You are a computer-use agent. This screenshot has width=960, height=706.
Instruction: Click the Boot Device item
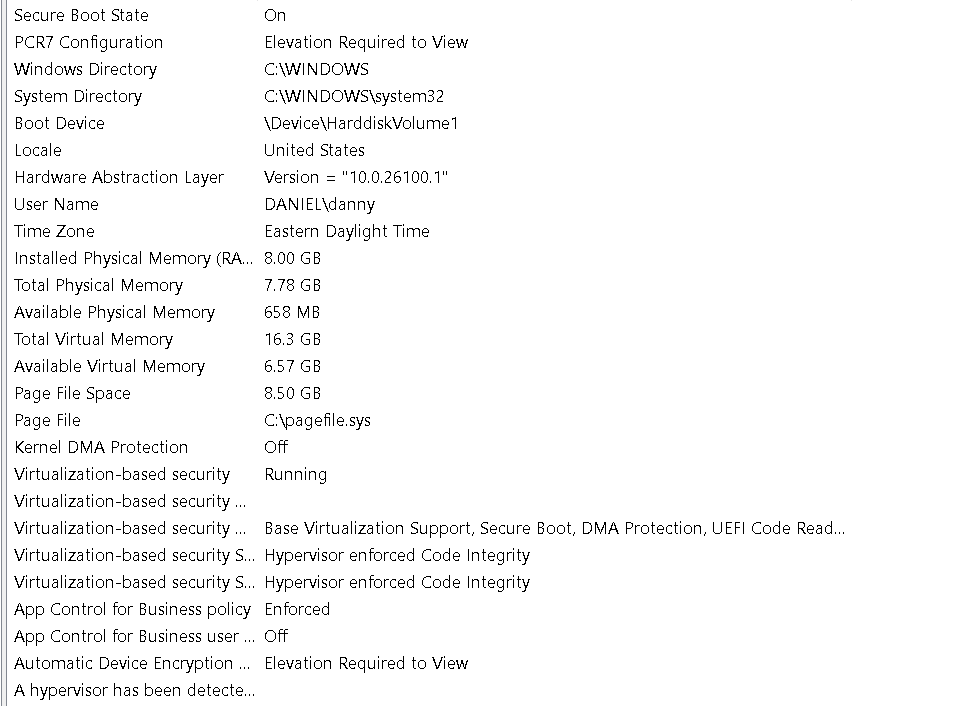pos(59,123)
